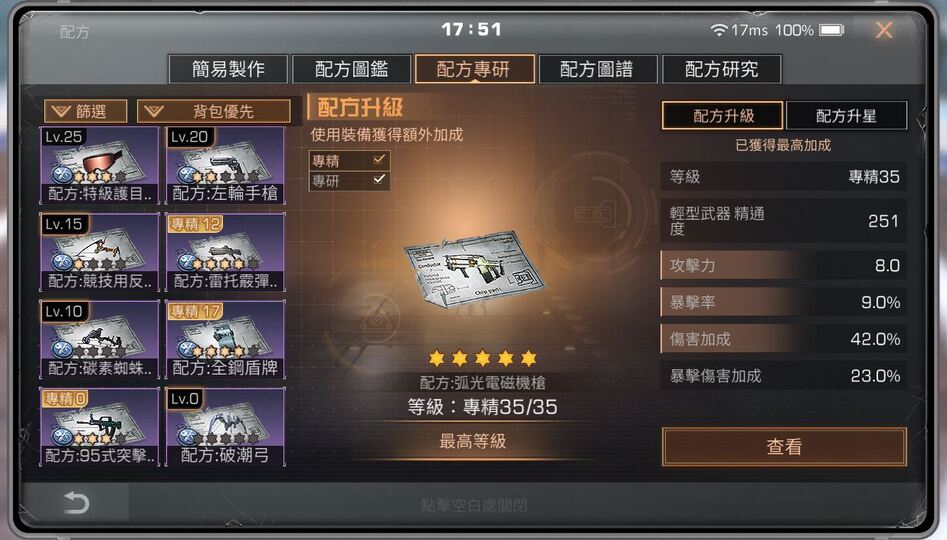Viewport: 947px width, 540px height.
Task: Open the 全鋼盾牌 shield recipe
Action: tap(225, 339)
